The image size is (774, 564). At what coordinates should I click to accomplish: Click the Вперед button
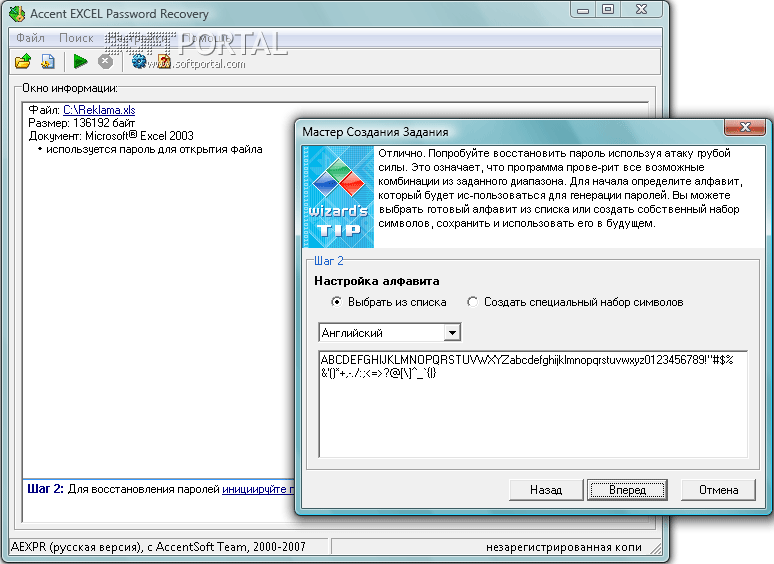(627, 490)
